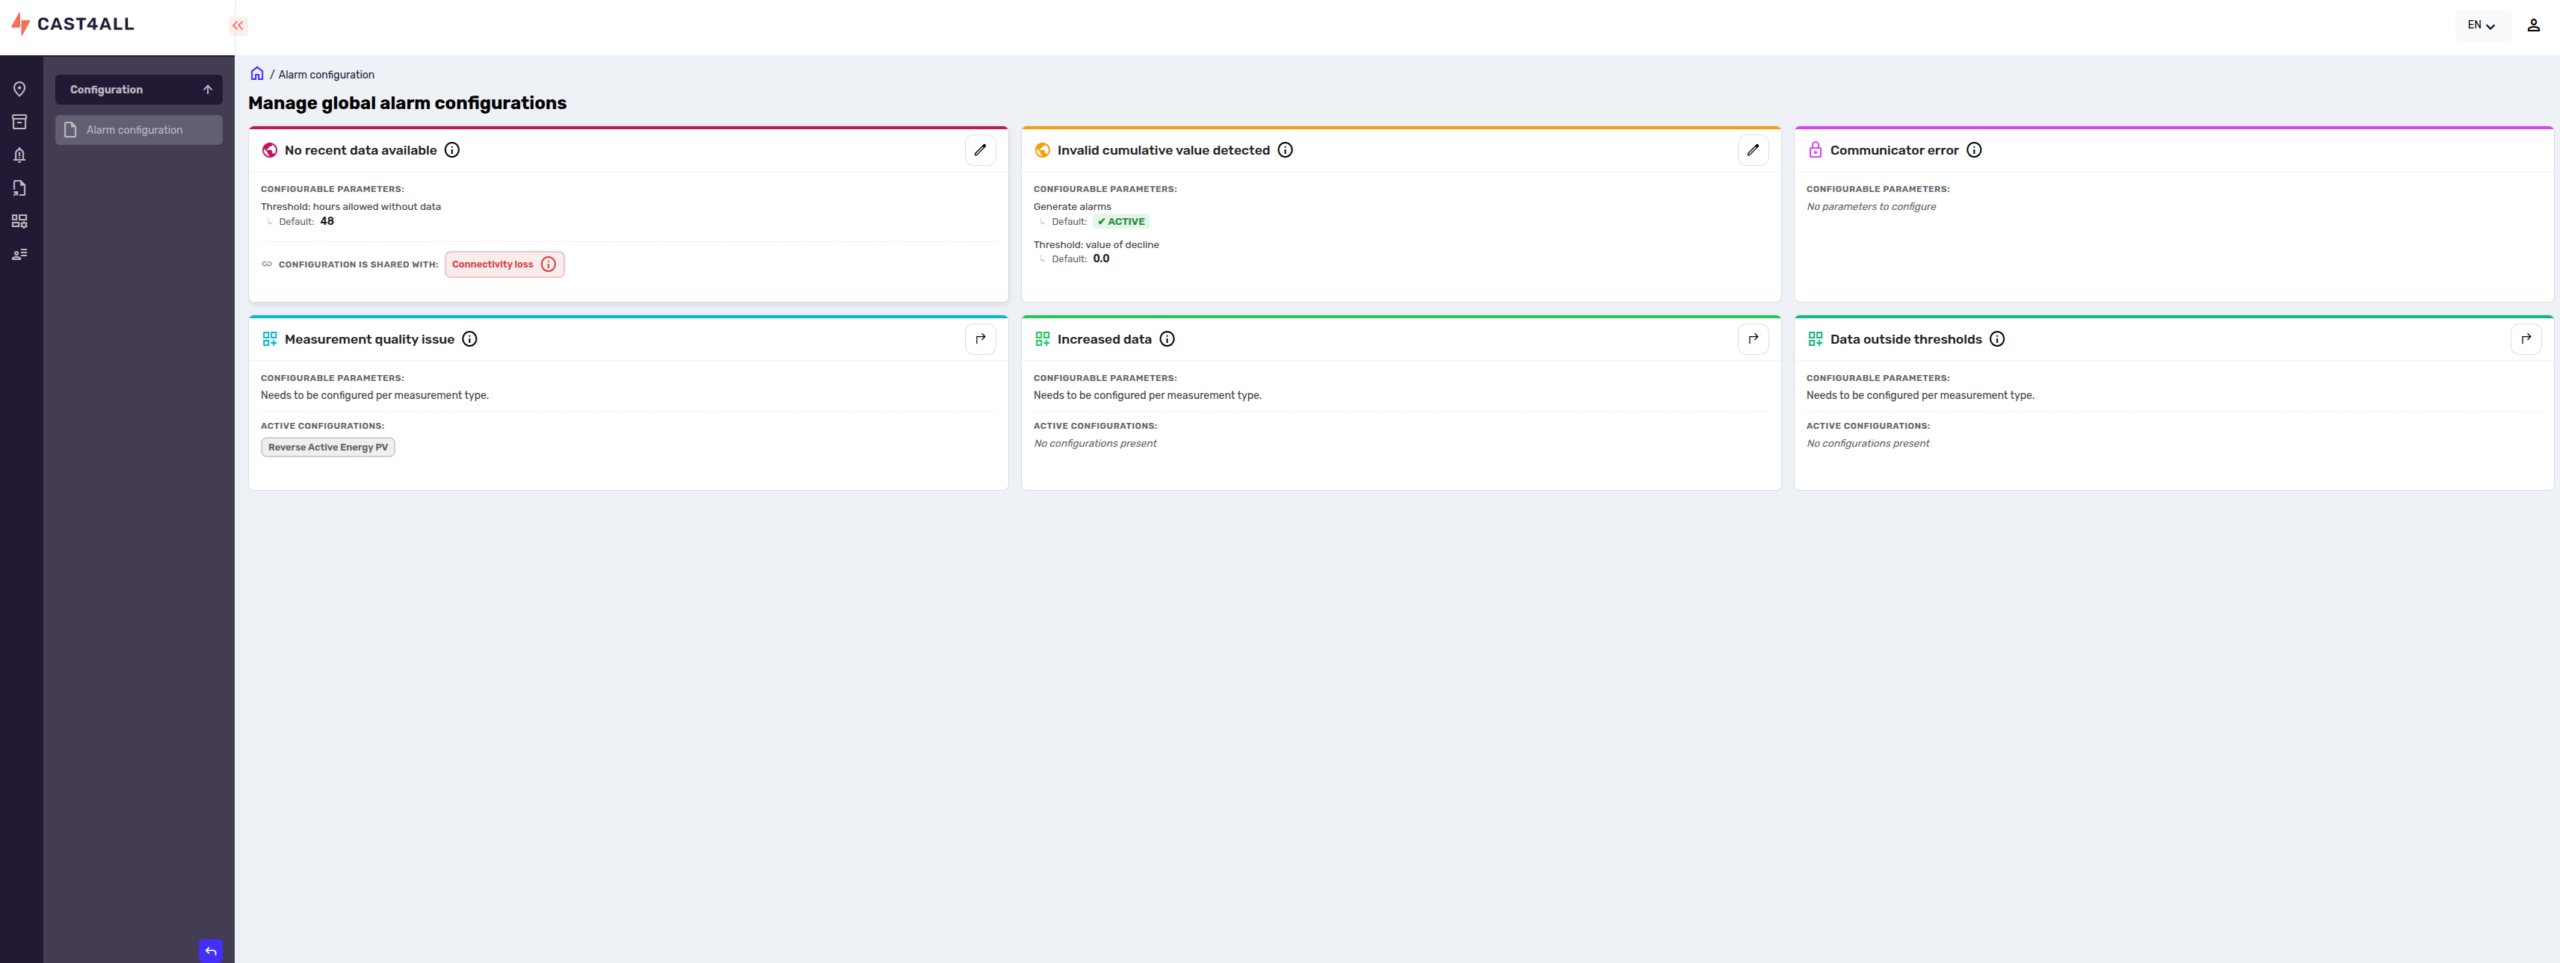The width and height of the screenshot is (2560, 963).
Task: Open the dashboard widgets sidebar icon
Action: tap(19, 221)
